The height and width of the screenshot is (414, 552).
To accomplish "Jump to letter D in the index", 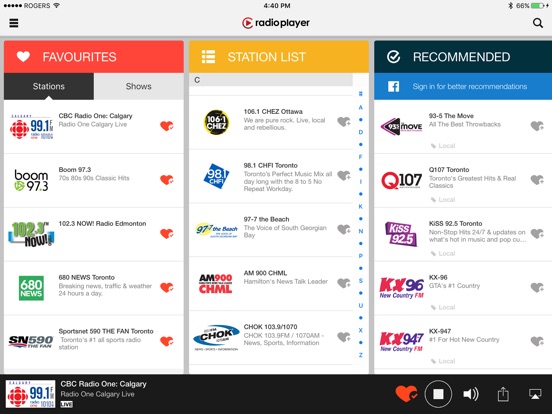I will (x=360, y=132).
